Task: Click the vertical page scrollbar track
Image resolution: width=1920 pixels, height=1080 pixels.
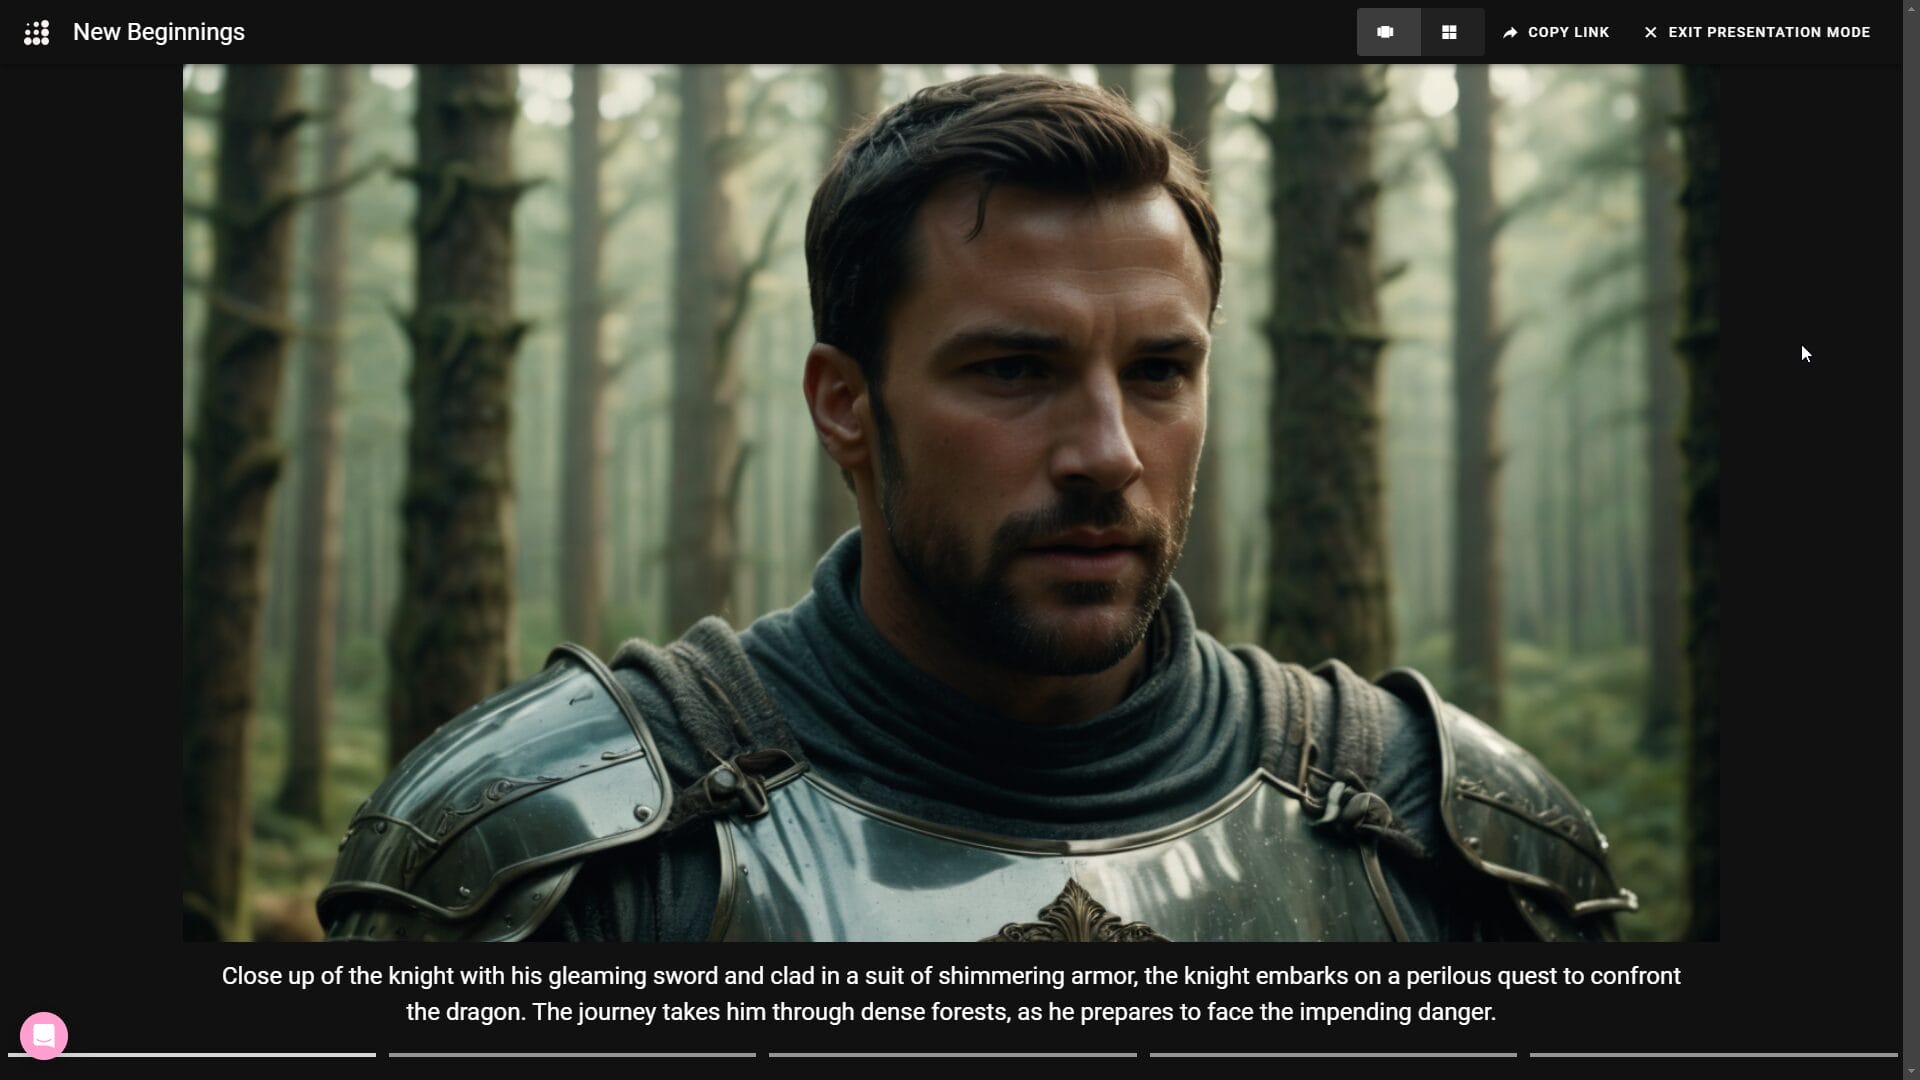Action: point(1911,540)
